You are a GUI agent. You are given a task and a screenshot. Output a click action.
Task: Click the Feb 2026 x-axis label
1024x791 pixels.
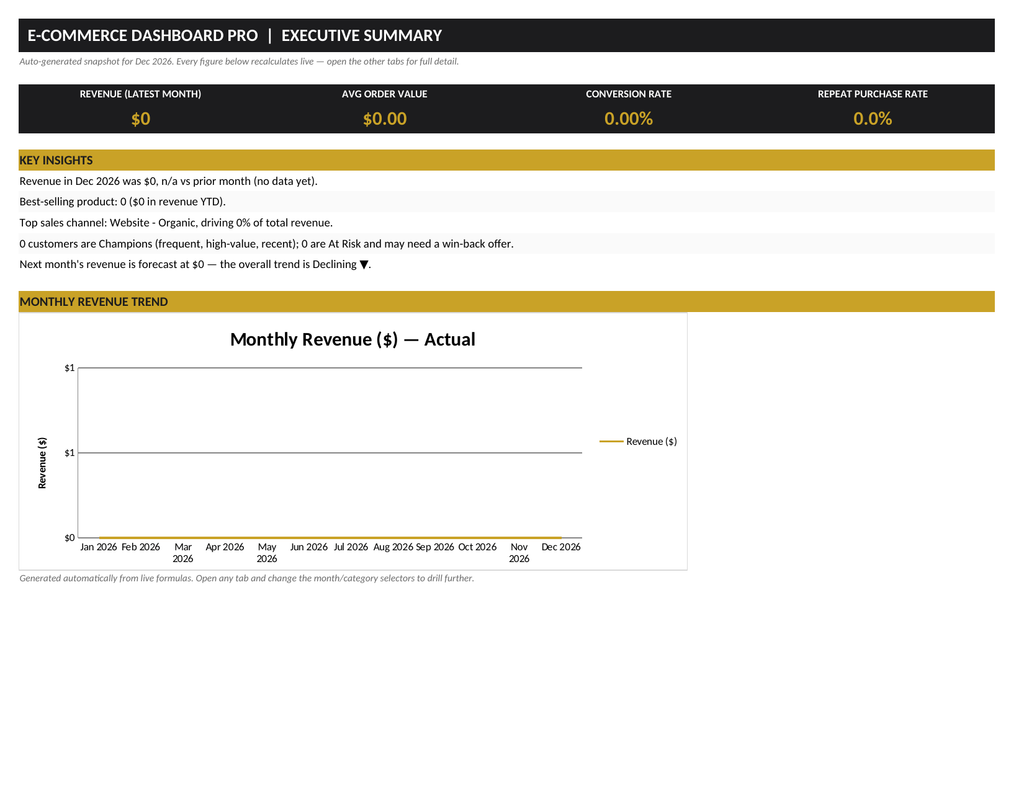point(140,547)
